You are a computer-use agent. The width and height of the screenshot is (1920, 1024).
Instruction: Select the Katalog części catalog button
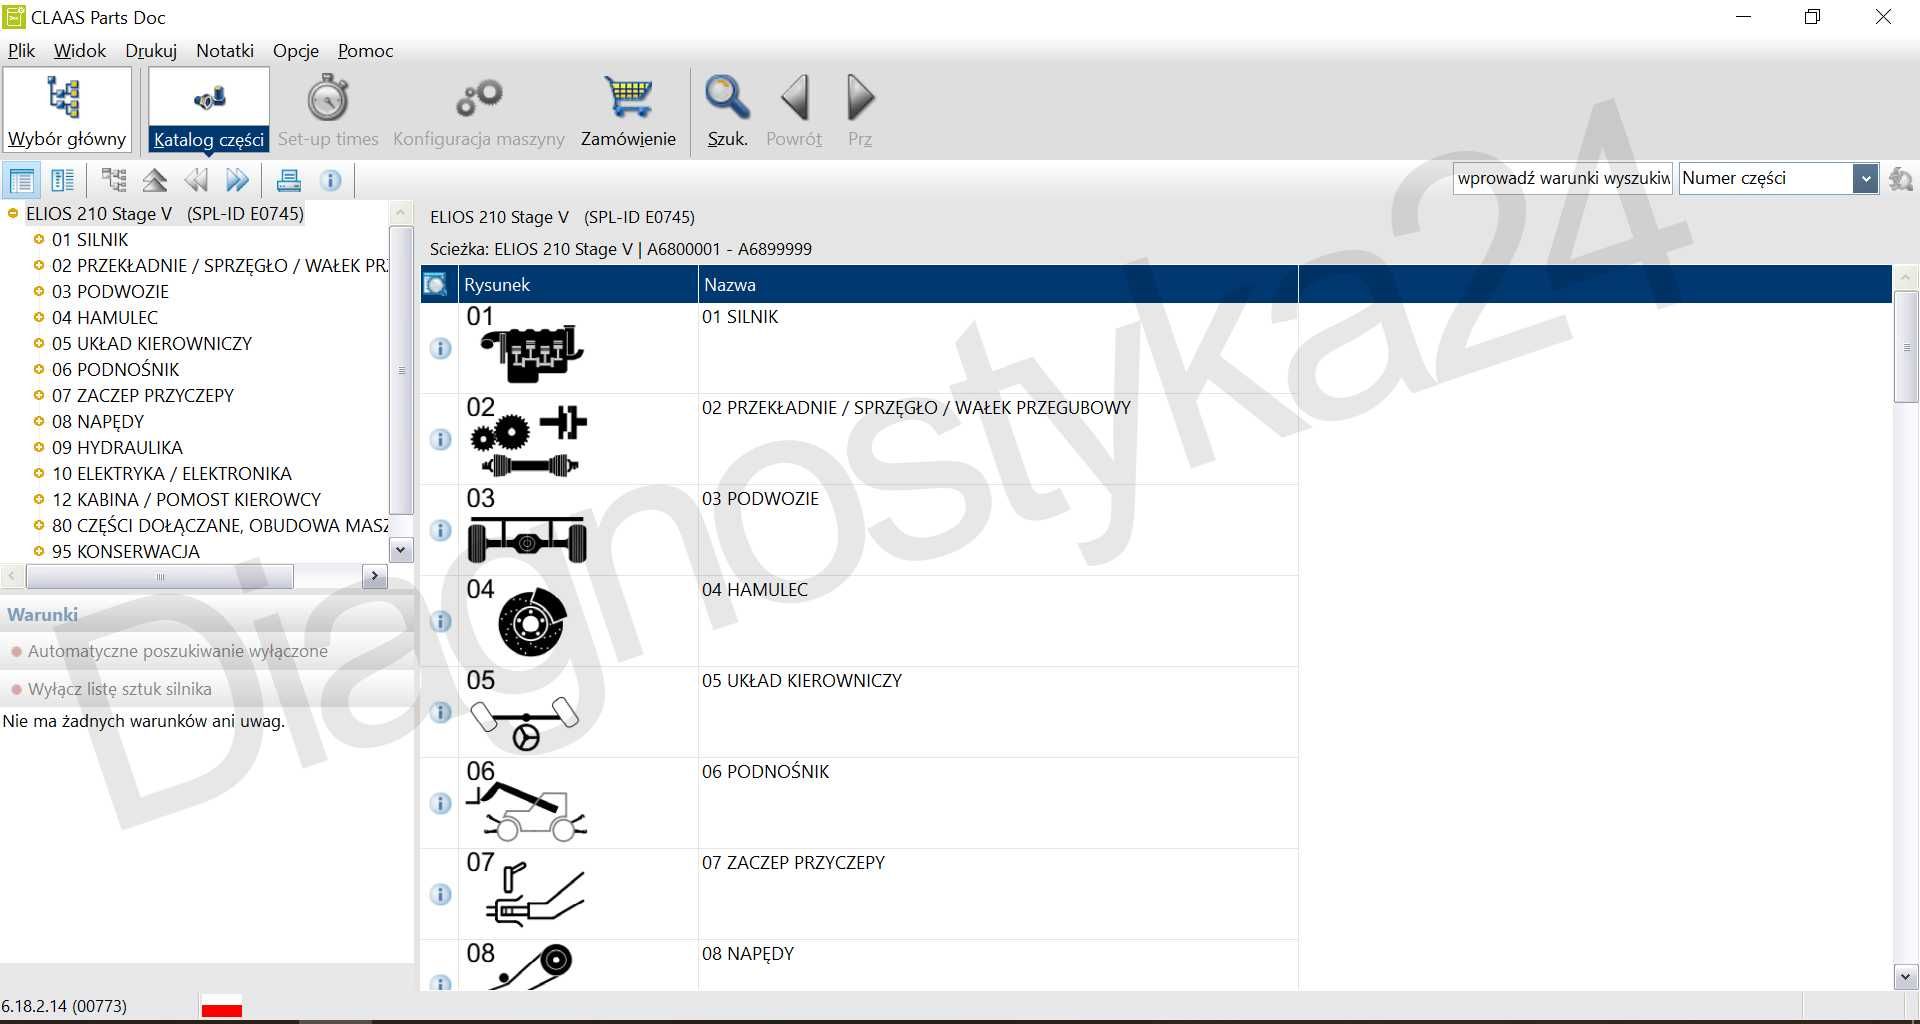tap(209, 110)
